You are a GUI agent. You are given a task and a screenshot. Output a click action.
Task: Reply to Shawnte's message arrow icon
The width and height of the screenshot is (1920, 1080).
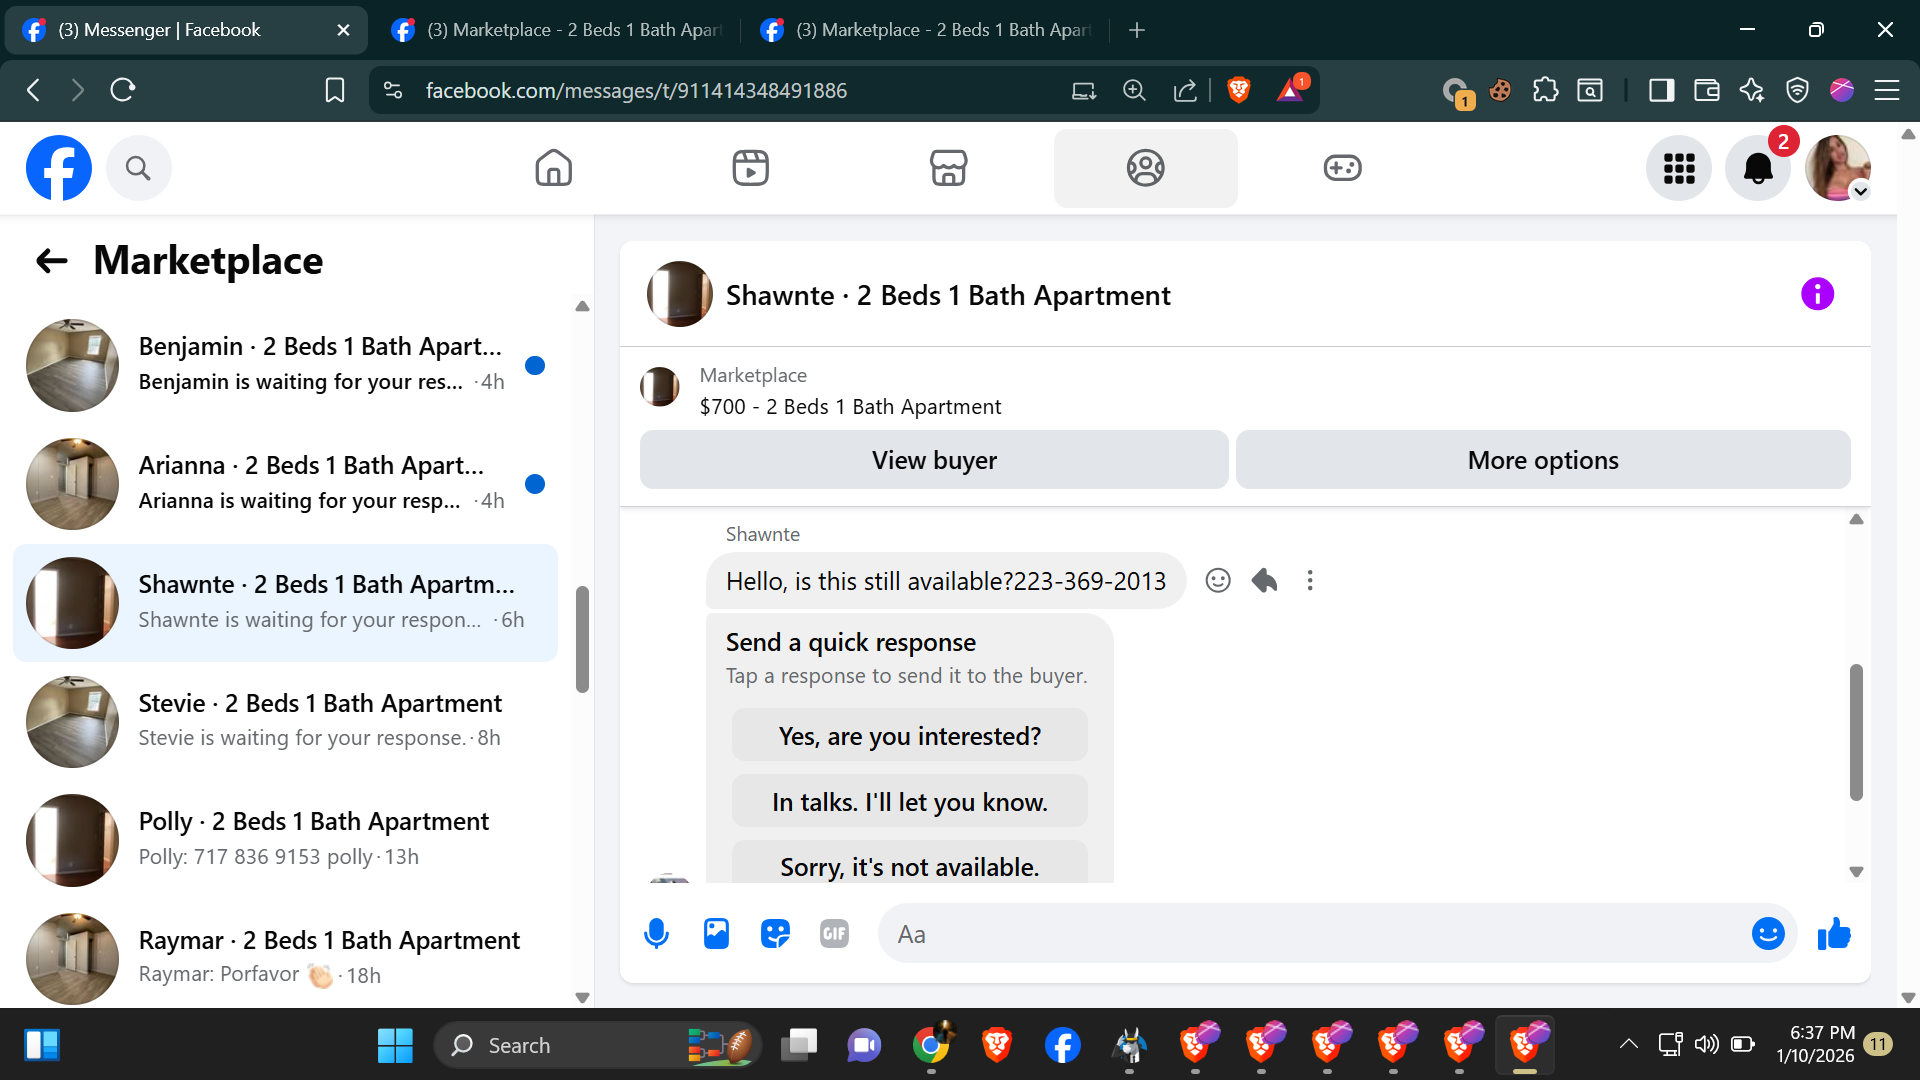coord(1264,581)
